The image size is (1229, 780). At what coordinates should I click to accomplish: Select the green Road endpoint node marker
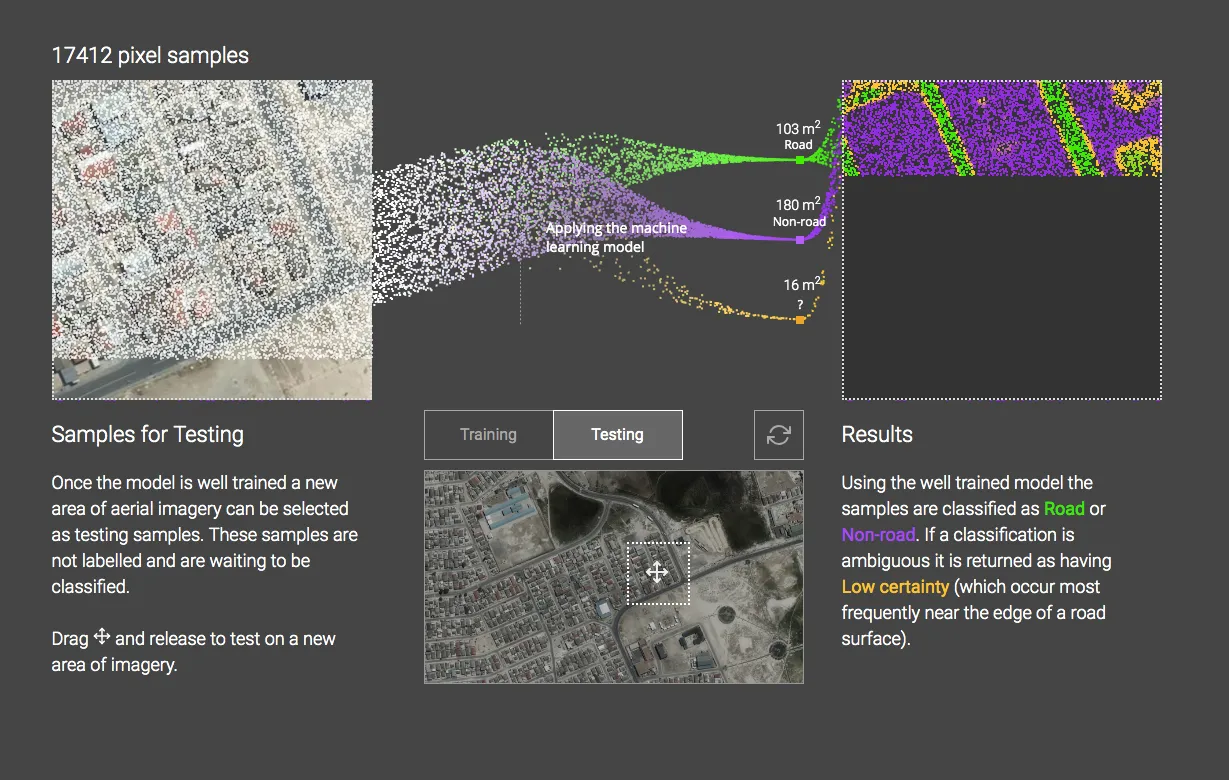(799, 158)
